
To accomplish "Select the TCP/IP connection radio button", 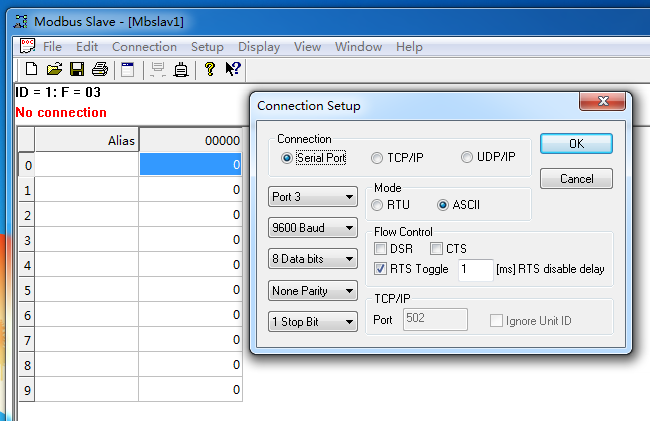I will 376,158.
